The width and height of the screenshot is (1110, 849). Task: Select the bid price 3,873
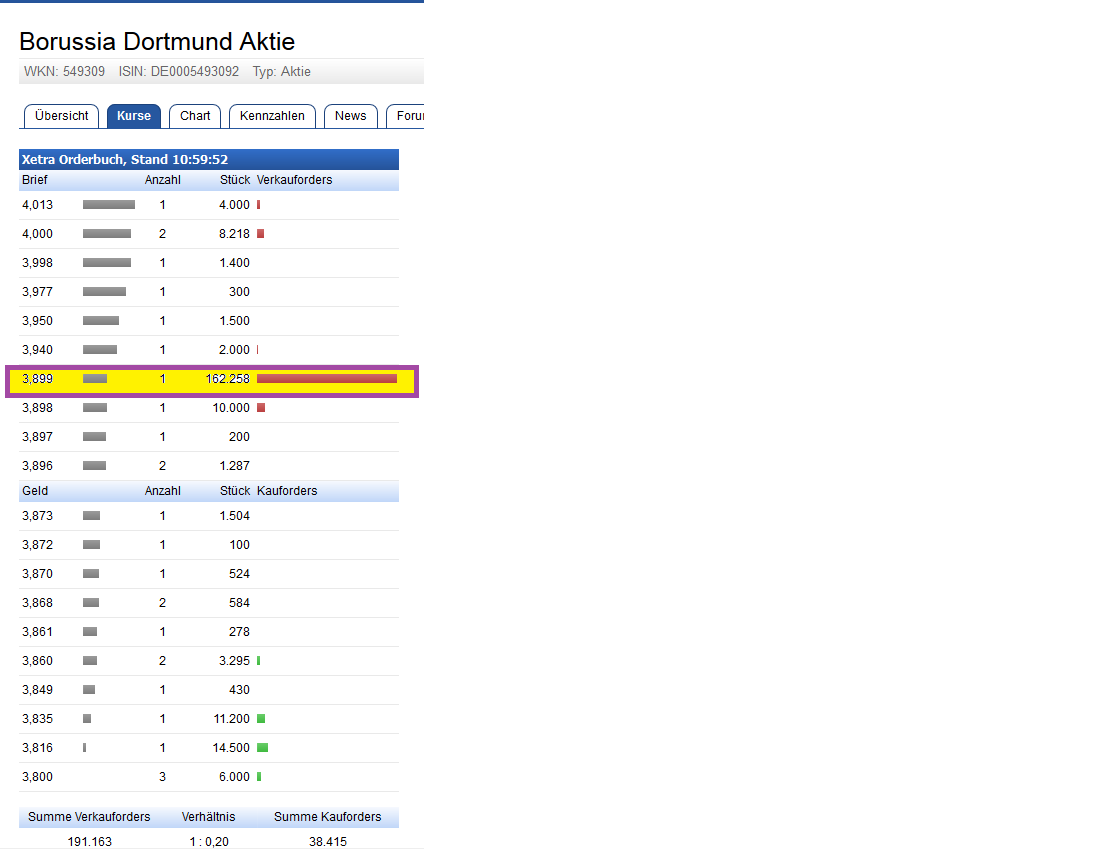click(38, 516)
